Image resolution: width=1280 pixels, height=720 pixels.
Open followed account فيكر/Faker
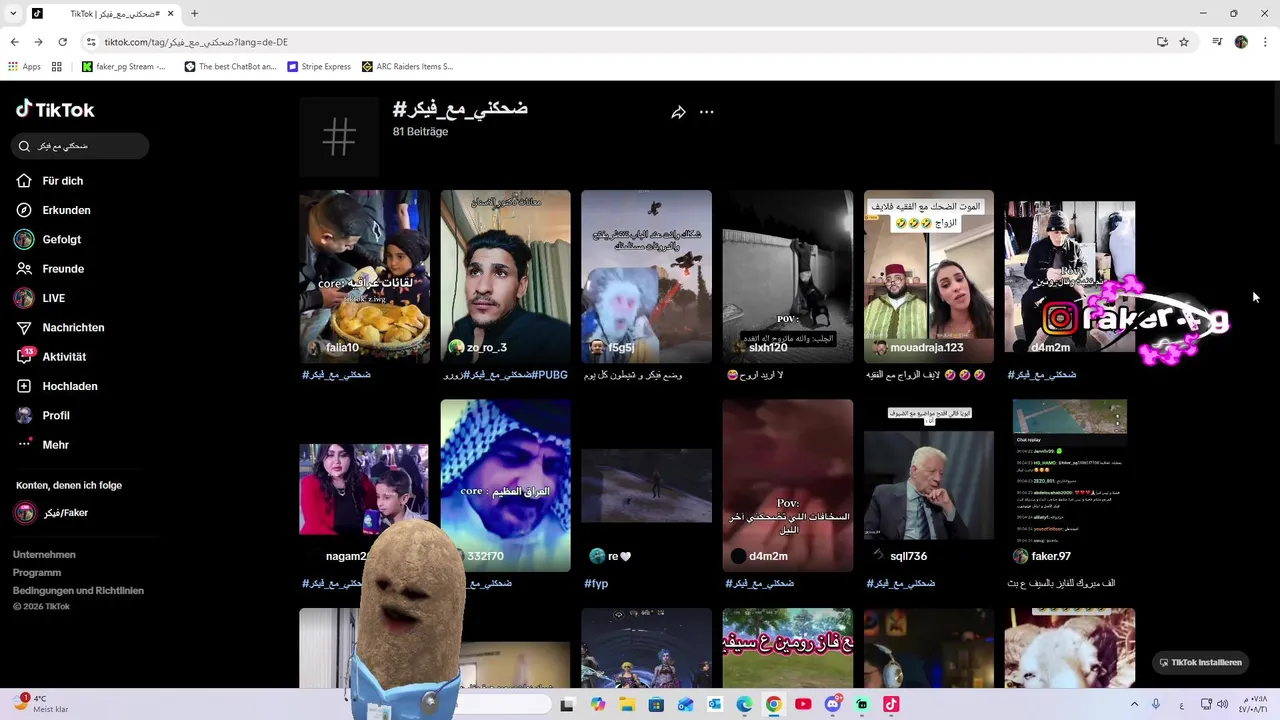66,513
